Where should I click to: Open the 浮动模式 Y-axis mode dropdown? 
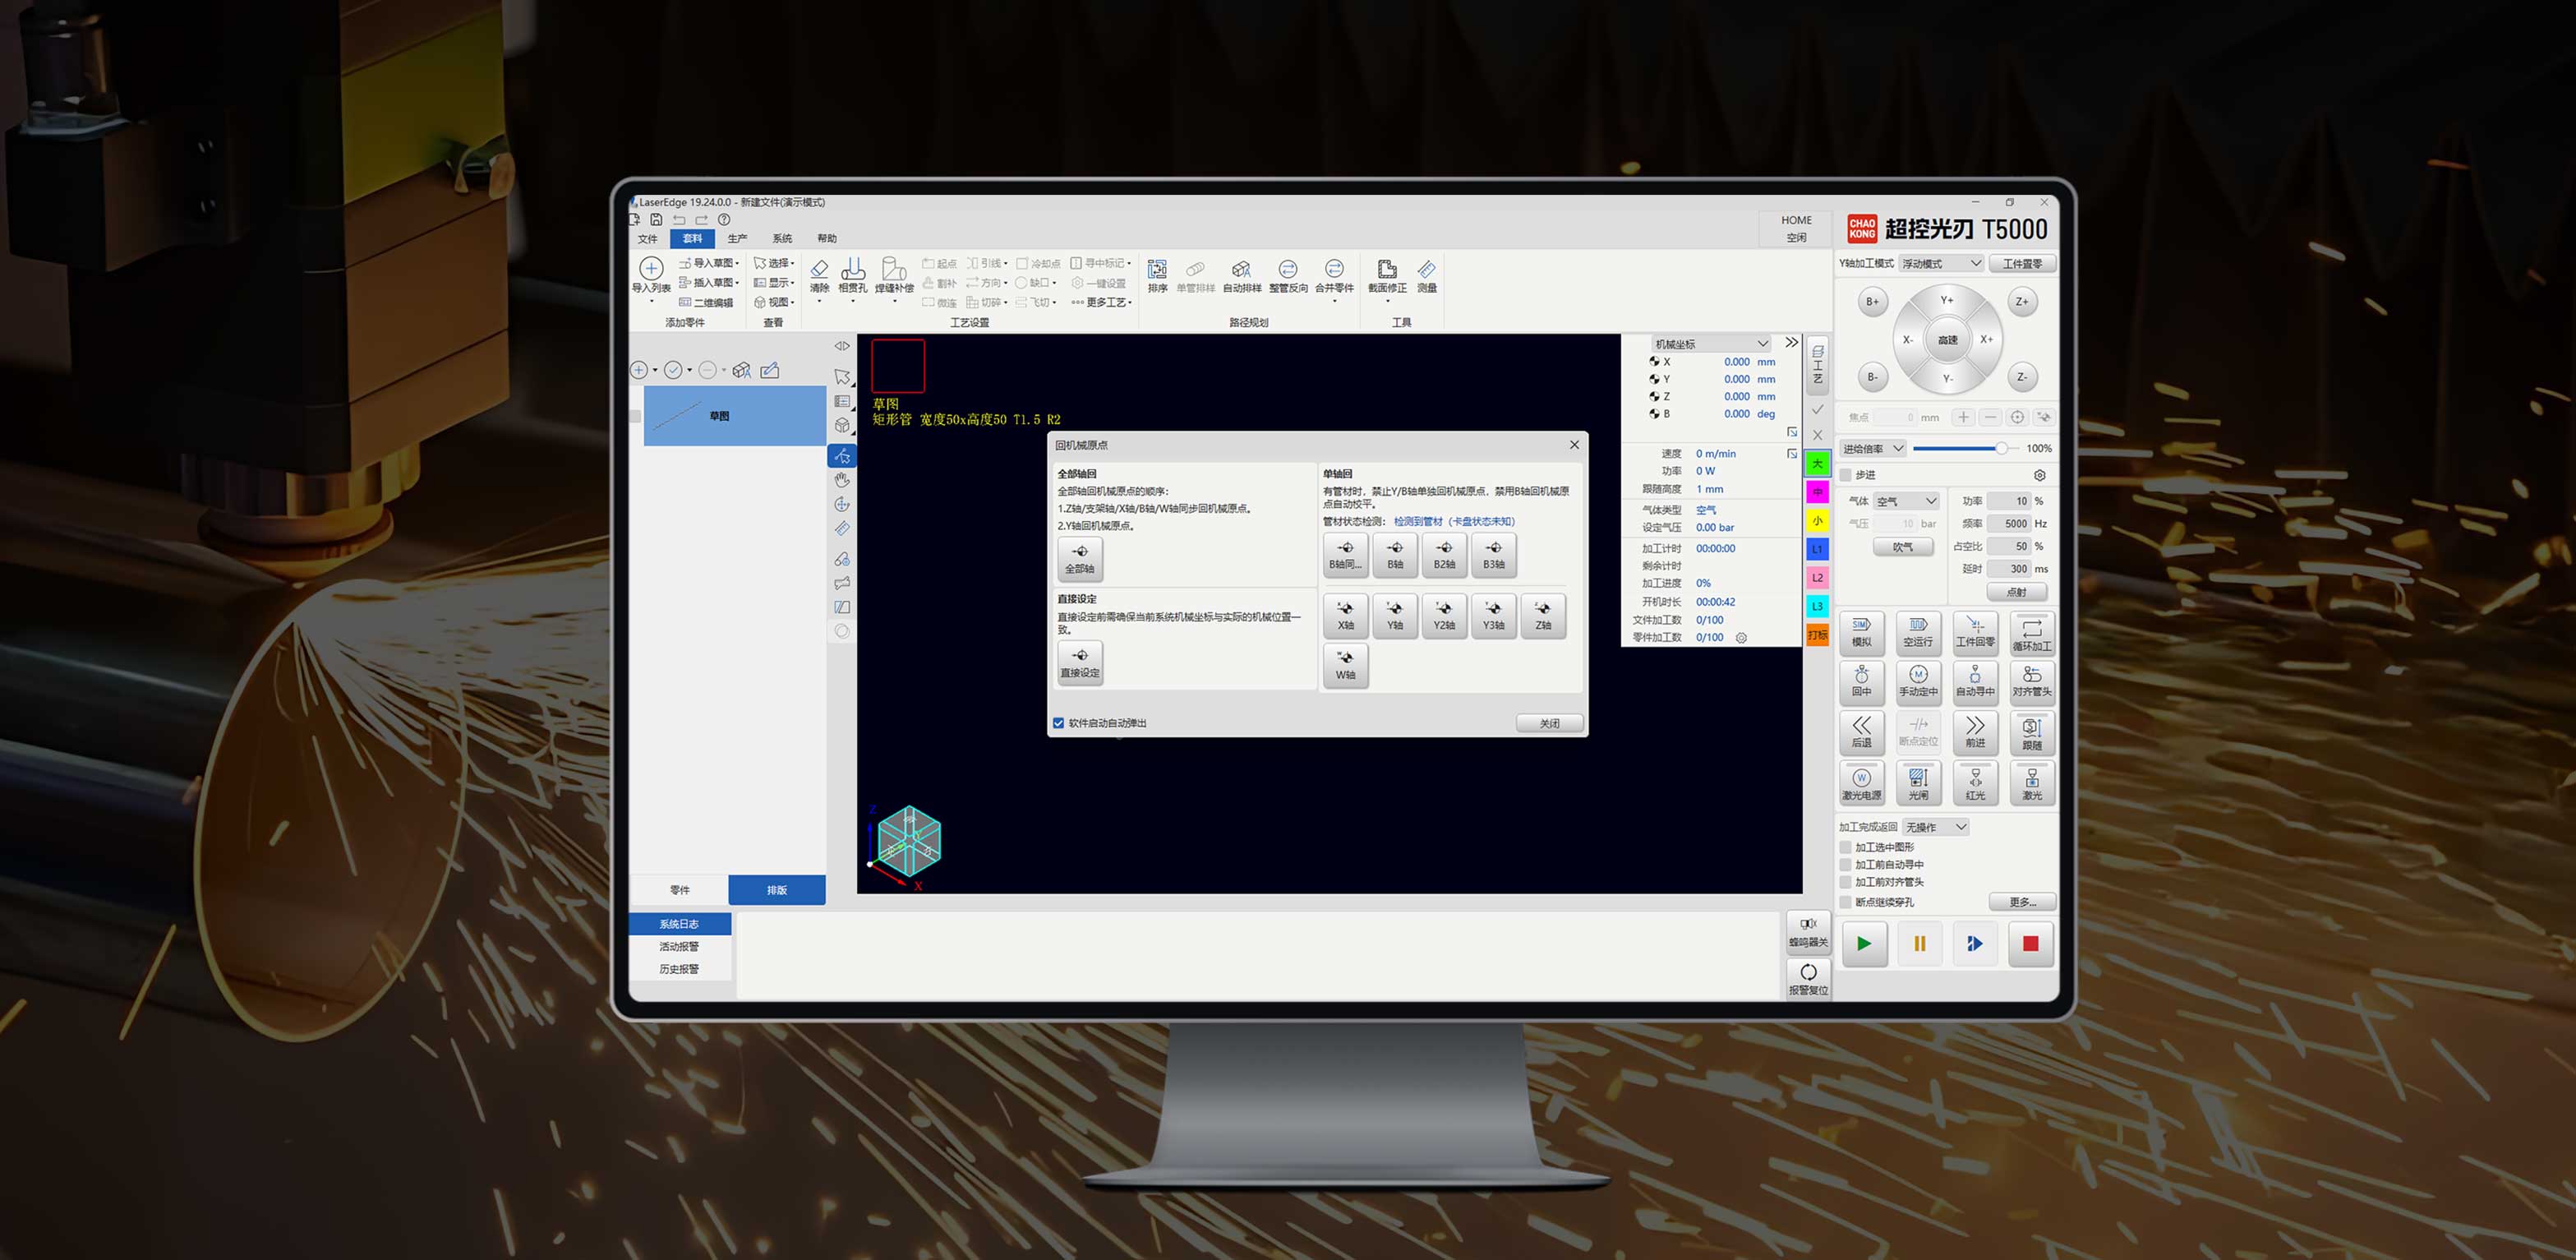(x=1941, y=264)
